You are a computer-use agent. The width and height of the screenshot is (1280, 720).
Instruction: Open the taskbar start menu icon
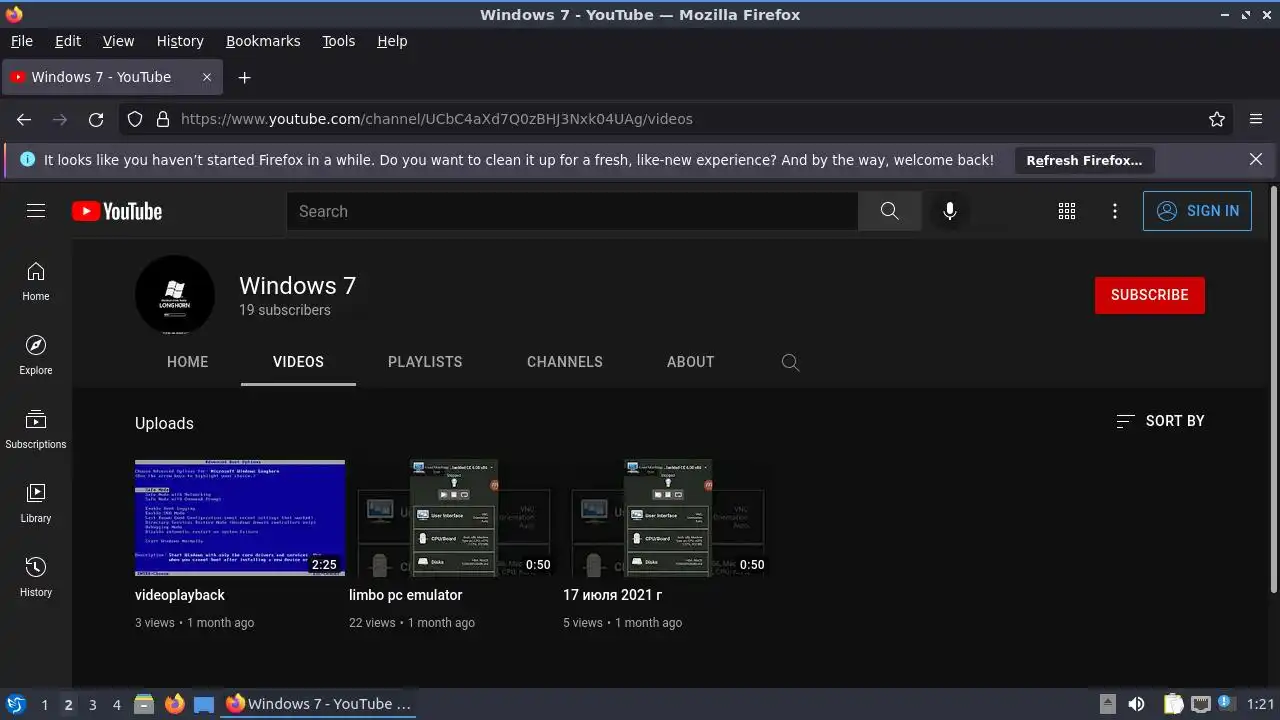(15, 704)
